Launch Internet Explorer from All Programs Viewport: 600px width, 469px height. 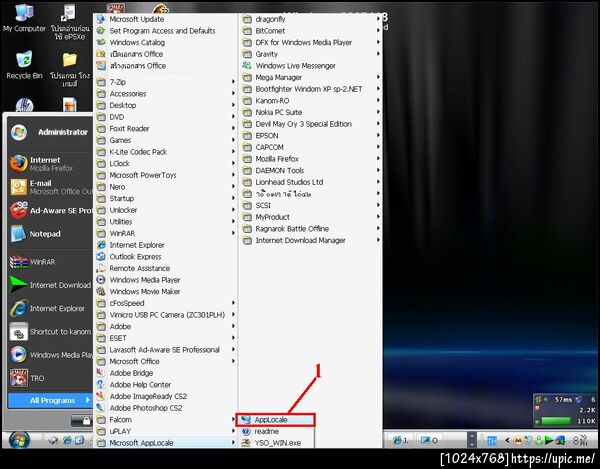pyautogui.click(x=166, y=245)
